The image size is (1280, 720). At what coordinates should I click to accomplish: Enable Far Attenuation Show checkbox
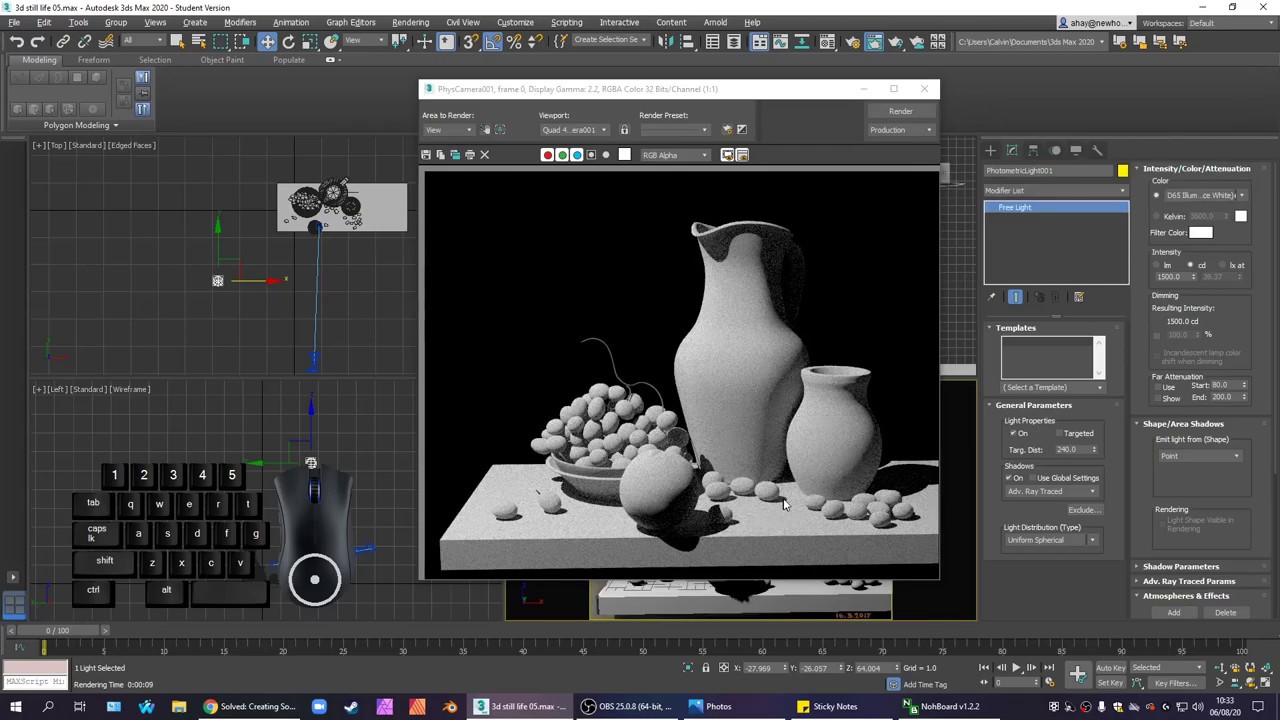[x=1157, y=398]
